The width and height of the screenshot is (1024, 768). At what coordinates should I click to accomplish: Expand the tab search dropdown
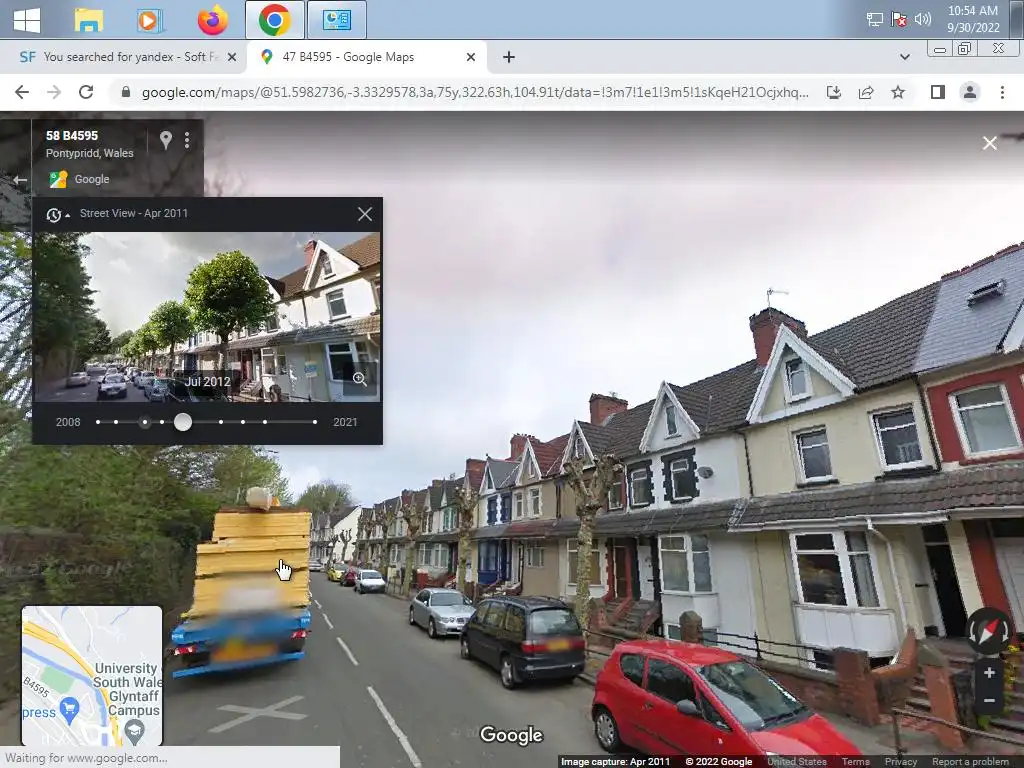point(904,57)
